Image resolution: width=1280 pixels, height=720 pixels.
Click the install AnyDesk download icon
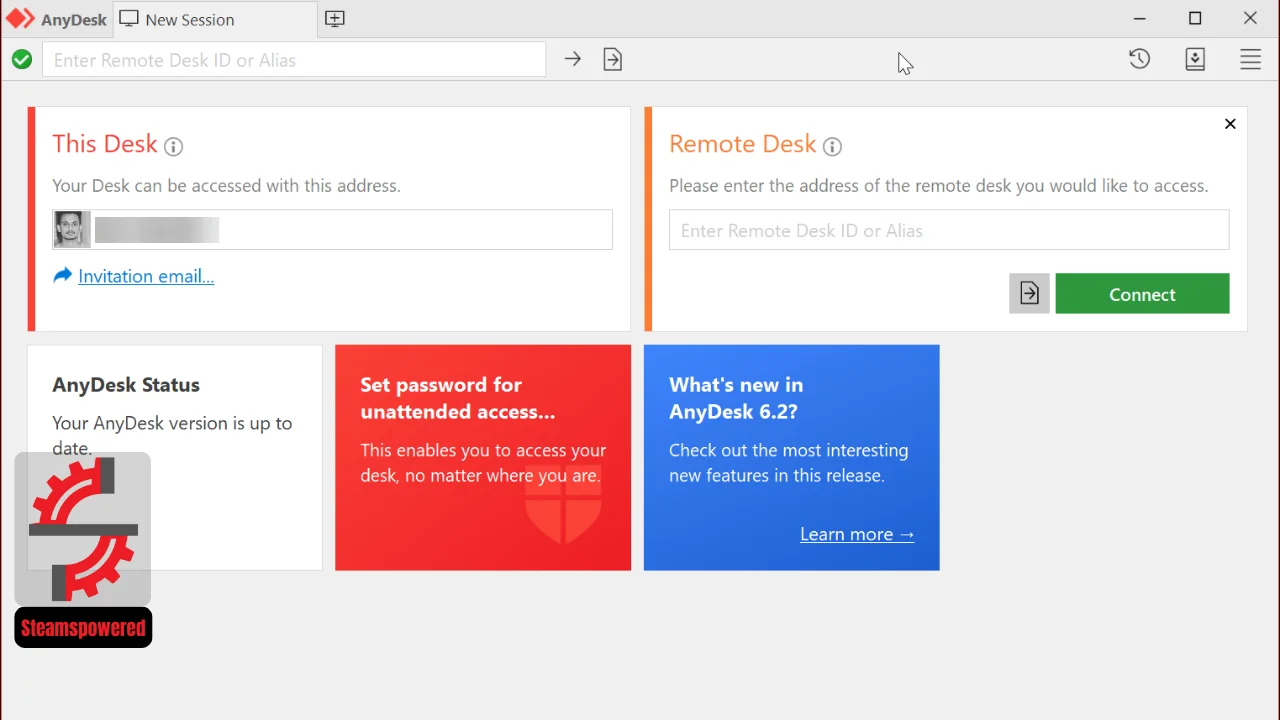[1195, 60]
